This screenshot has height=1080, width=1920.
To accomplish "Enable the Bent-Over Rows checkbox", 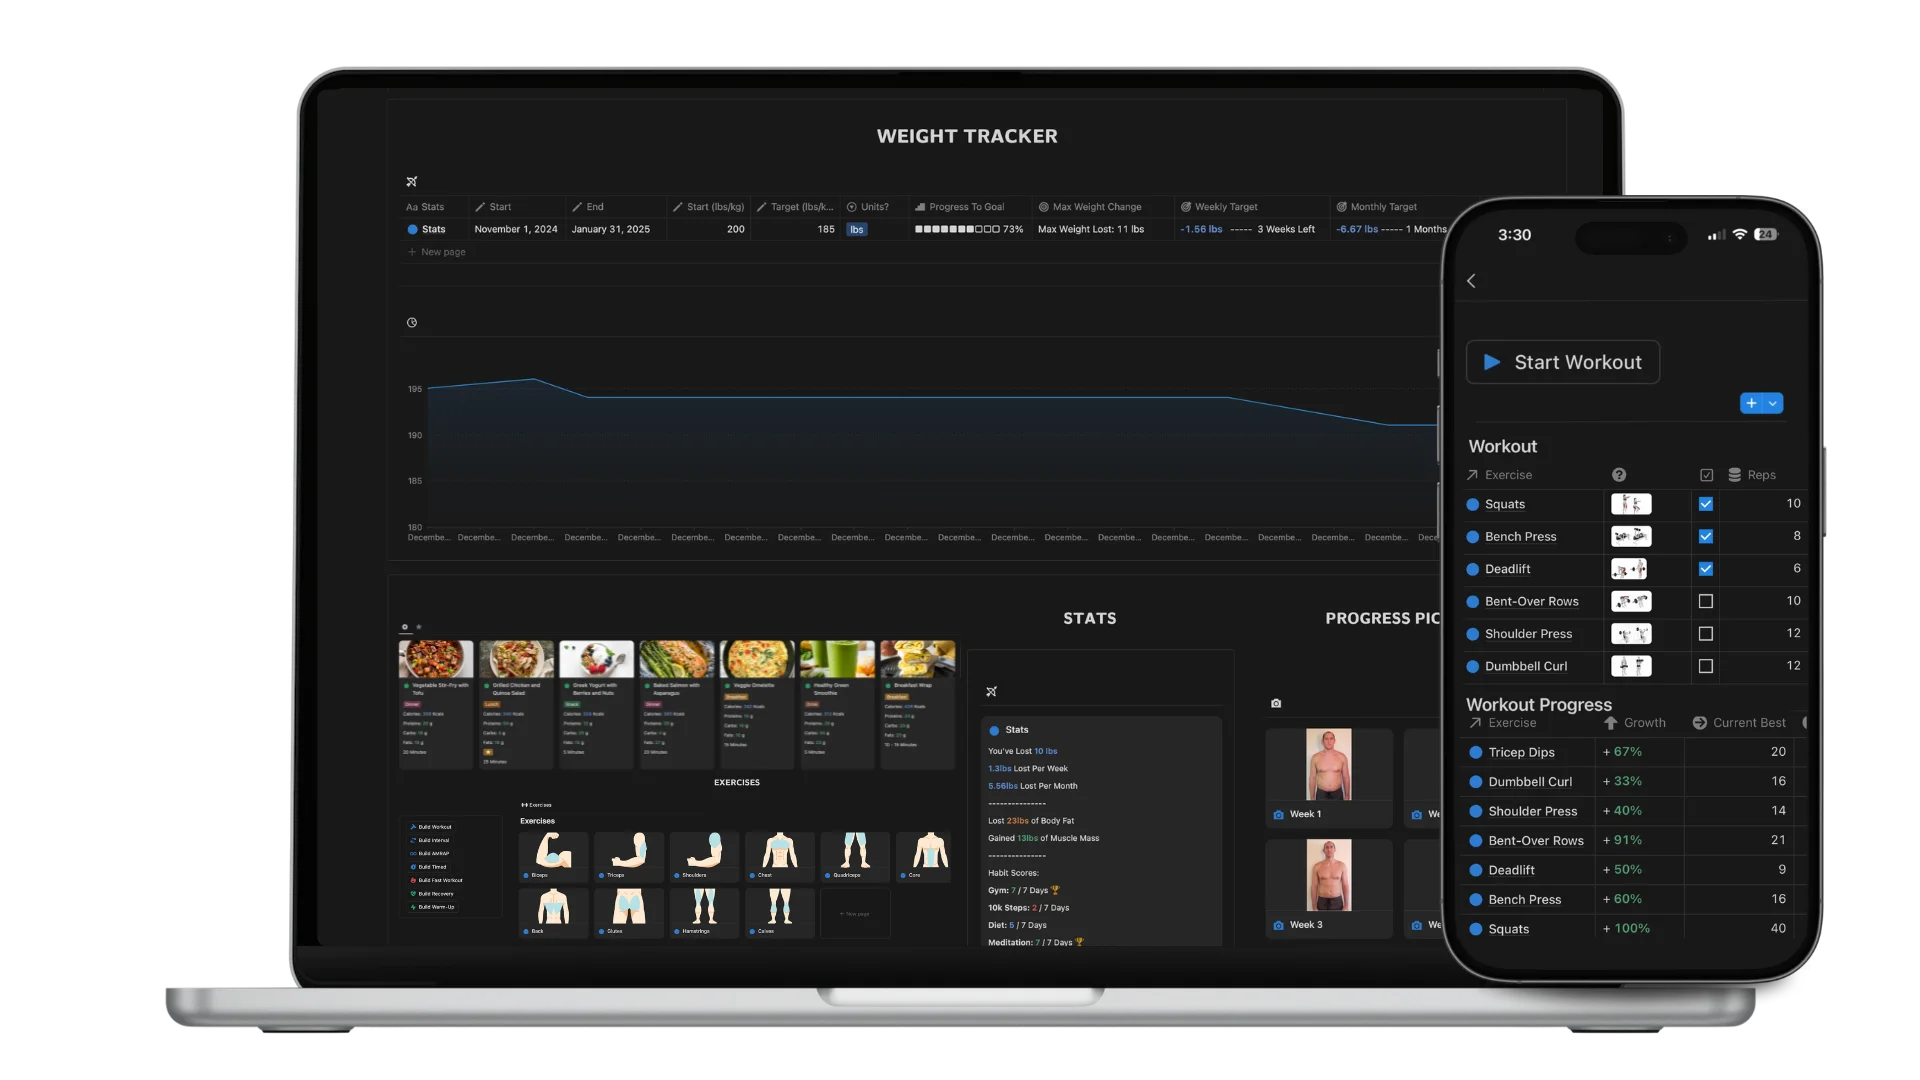I will pyautogui.click(x=1705, y=601).
